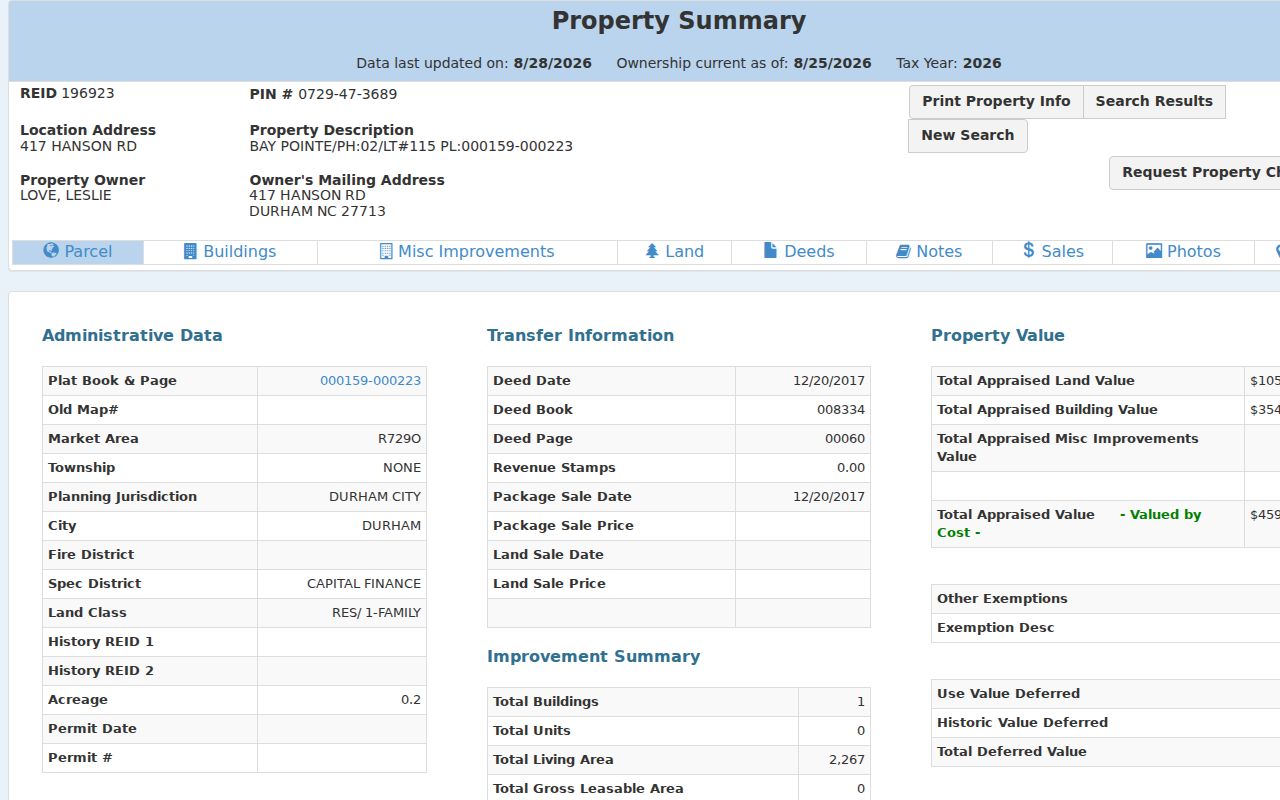1280x800 pixels.
Task: Open the Misc Improvements tab
Action: click(x=467, y=252)
